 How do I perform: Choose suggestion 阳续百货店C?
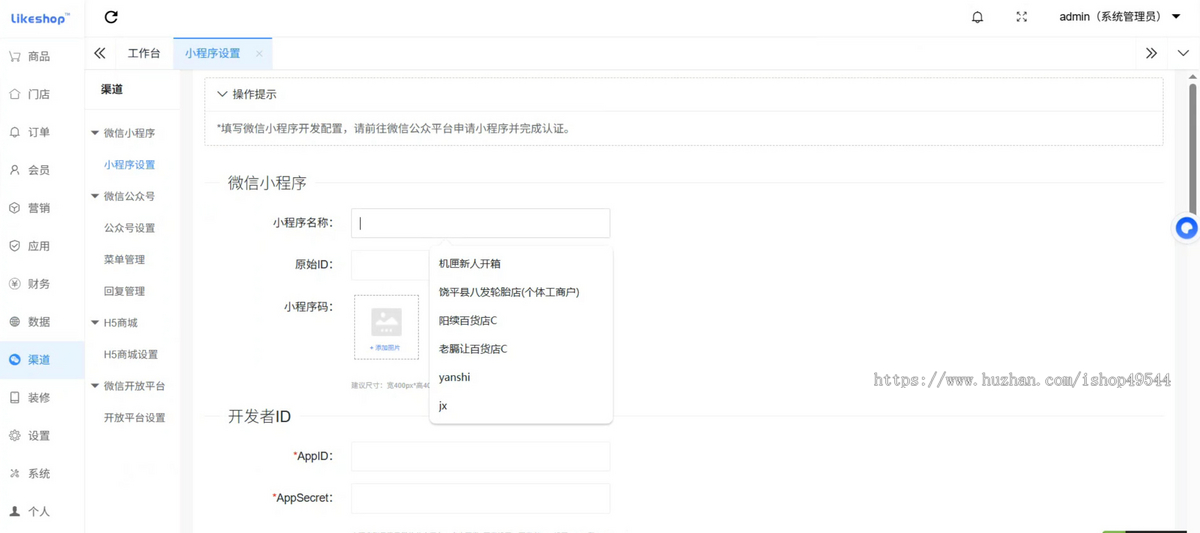click(521, 321)
